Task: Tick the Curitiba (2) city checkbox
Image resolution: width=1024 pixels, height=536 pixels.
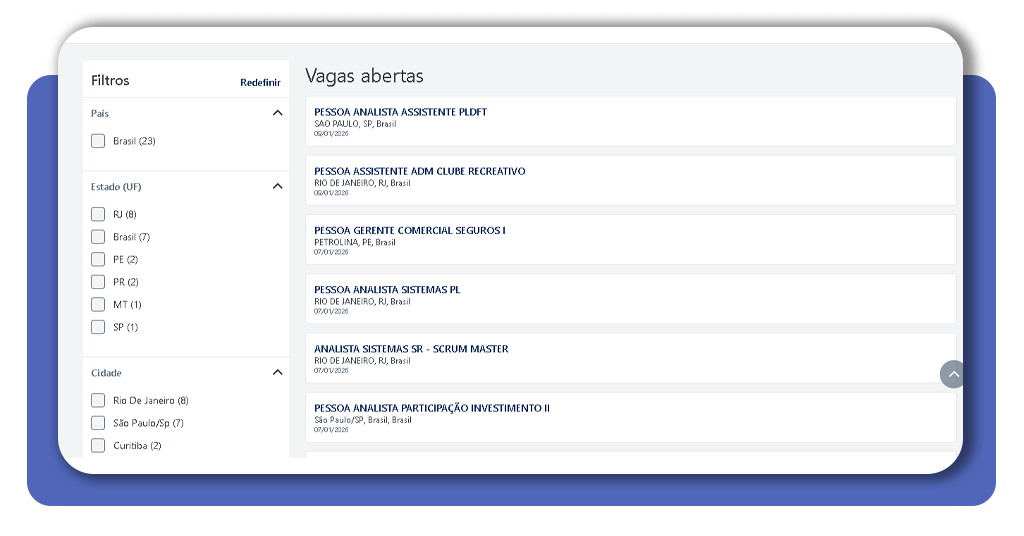Action: click(x=98, y=445)
